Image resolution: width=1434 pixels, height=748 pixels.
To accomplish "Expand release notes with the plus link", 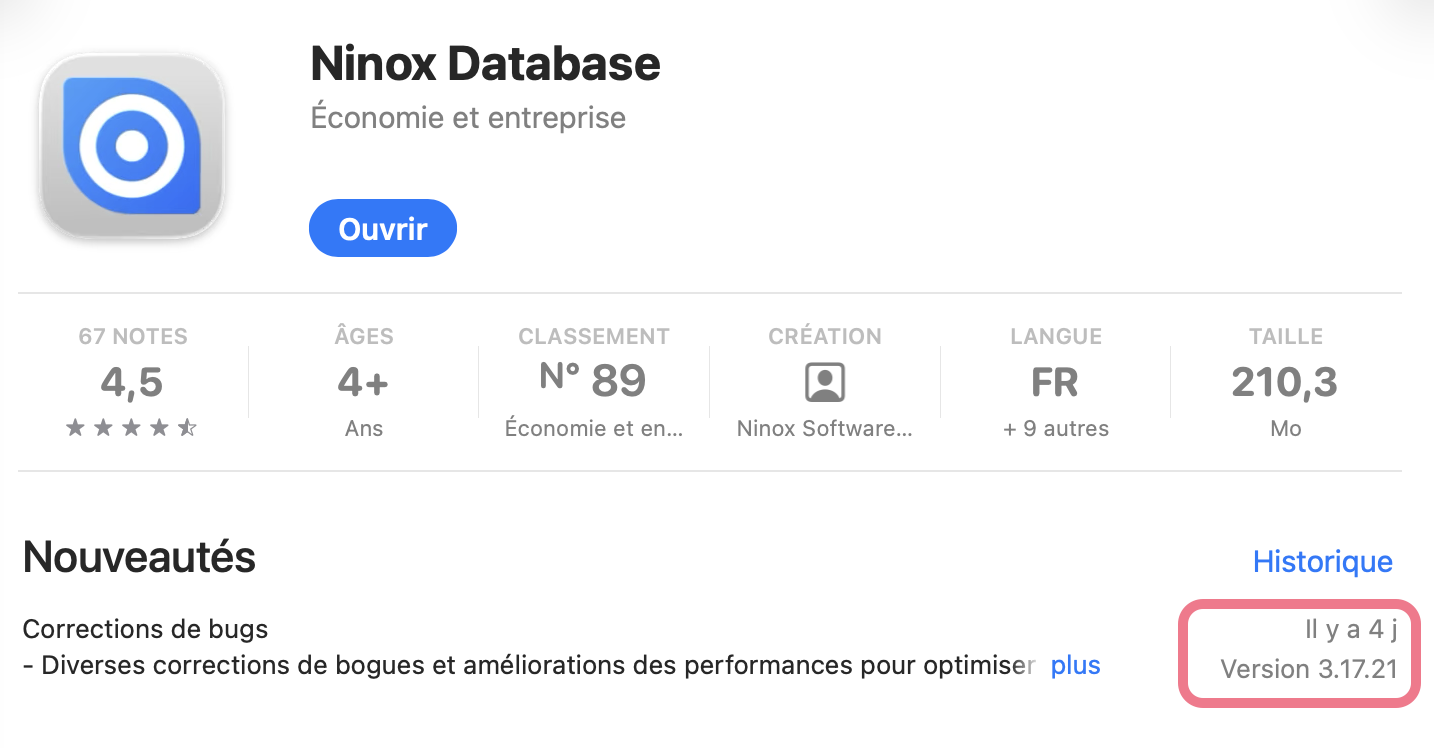I will point(1075,666).
